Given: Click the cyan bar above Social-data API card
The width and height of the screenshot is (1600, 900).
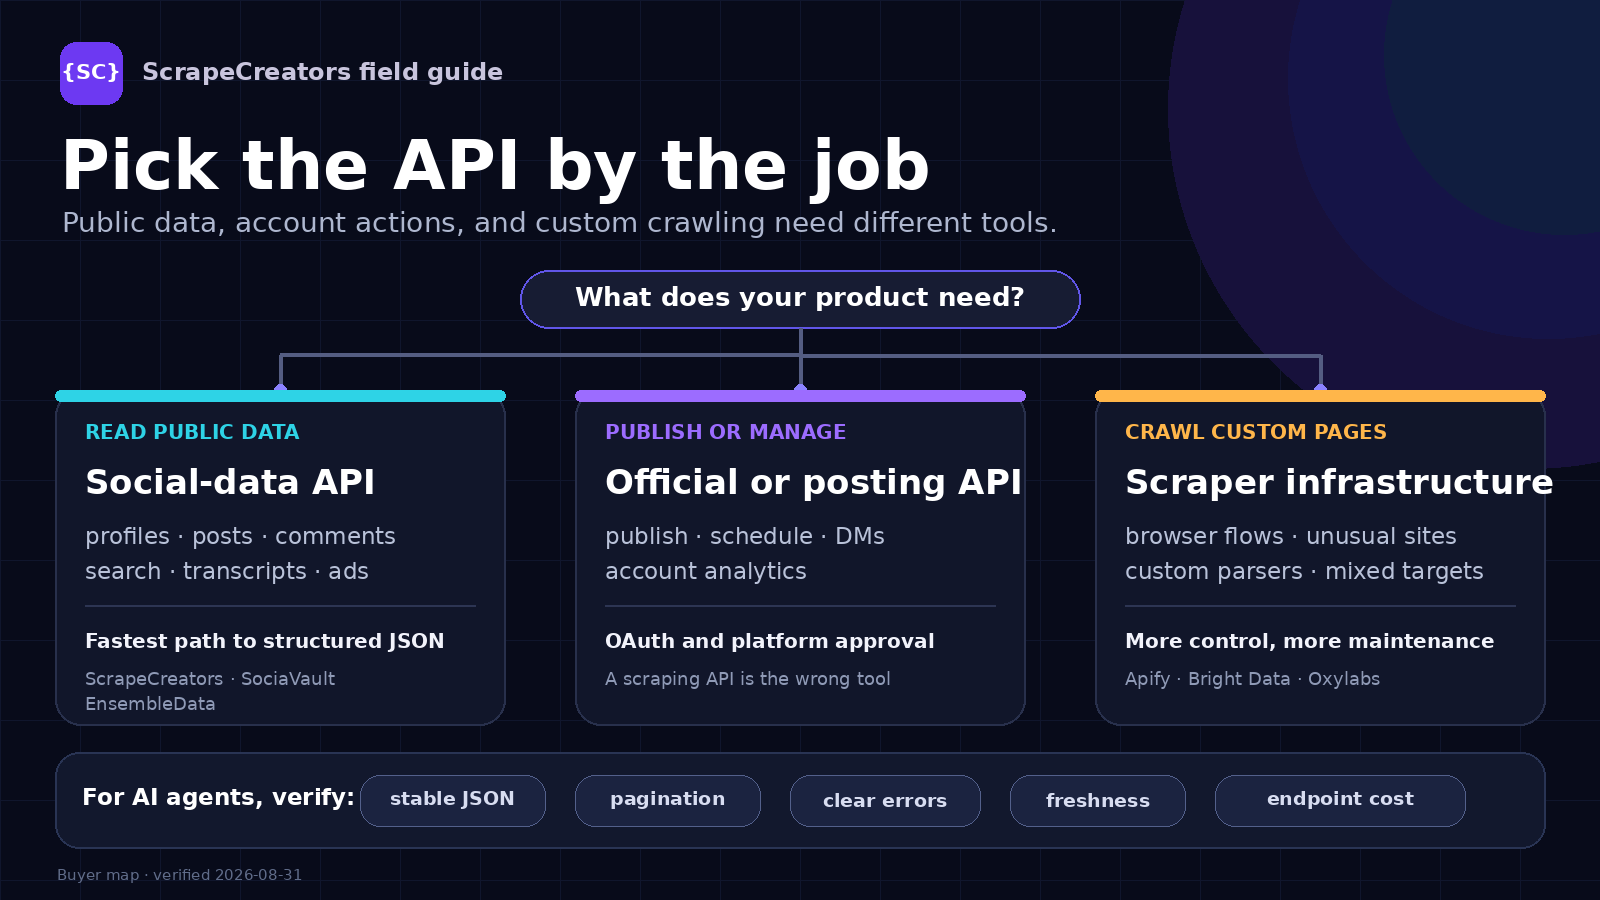Looking at the screenshot, I should (x=280, y=396).
